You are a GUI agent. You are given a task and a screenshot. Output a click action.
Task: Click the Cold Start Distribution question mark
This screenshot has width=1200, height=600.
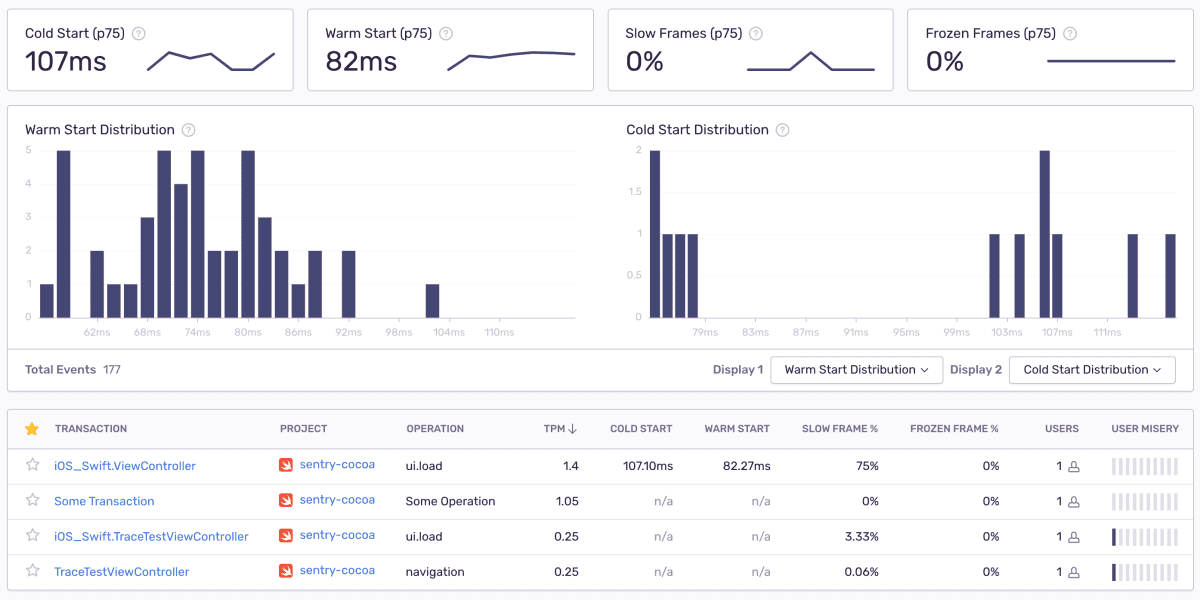[782, 129]
